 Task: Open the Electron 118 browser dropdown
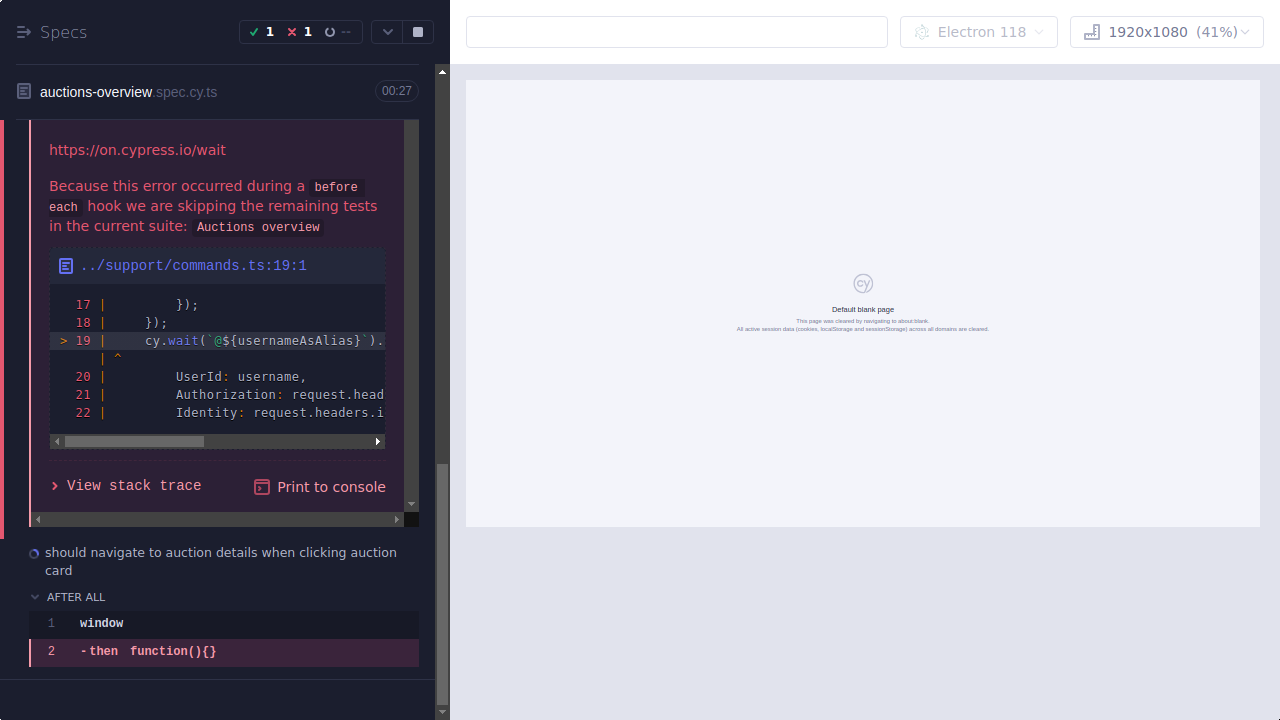(978, 31)
